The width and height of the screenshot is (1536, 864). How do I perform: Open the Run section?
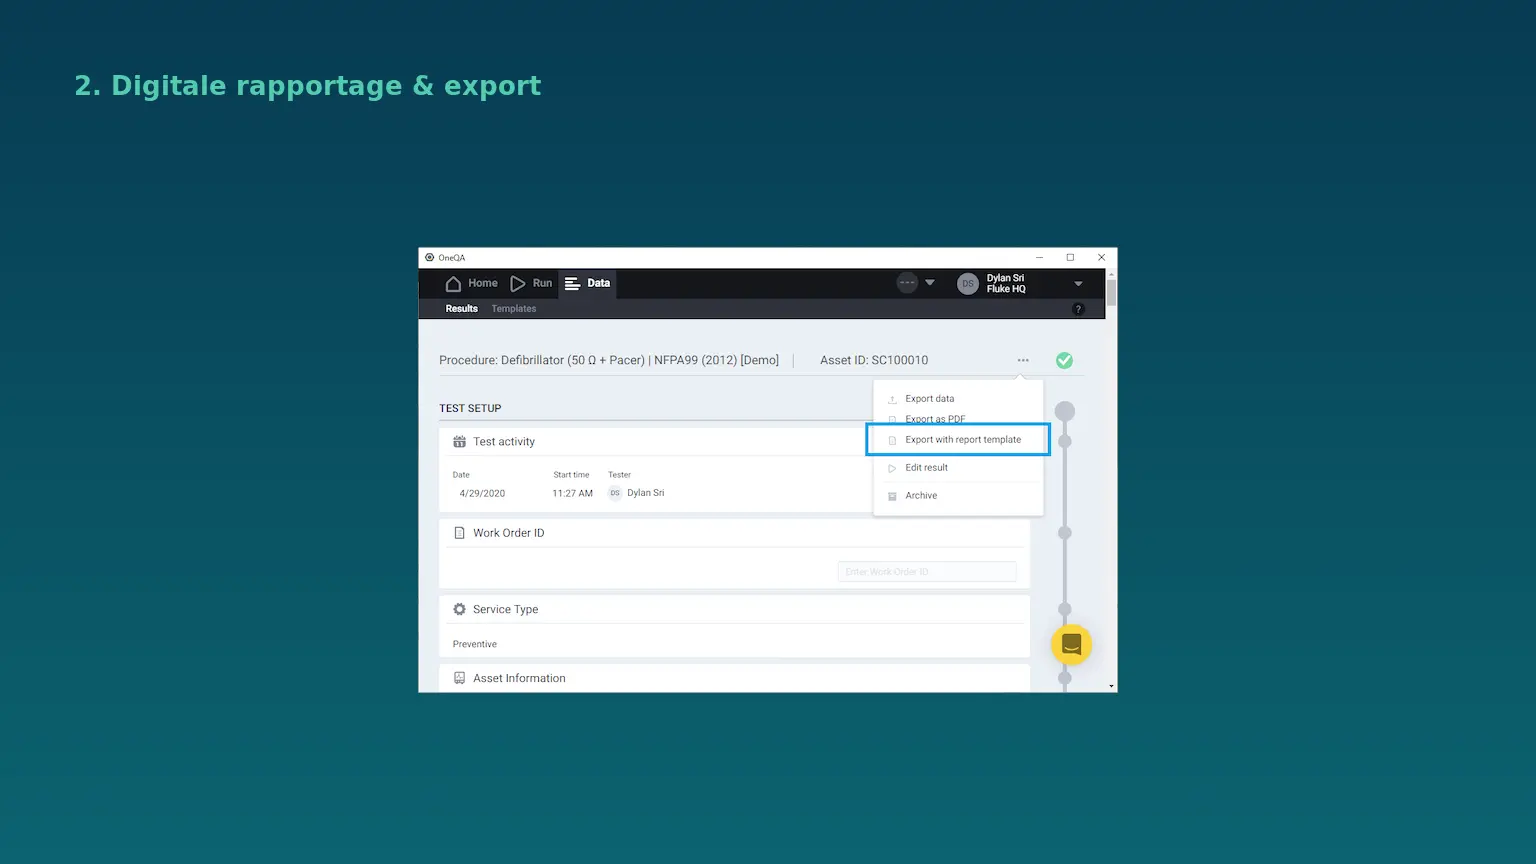point(531,283)
